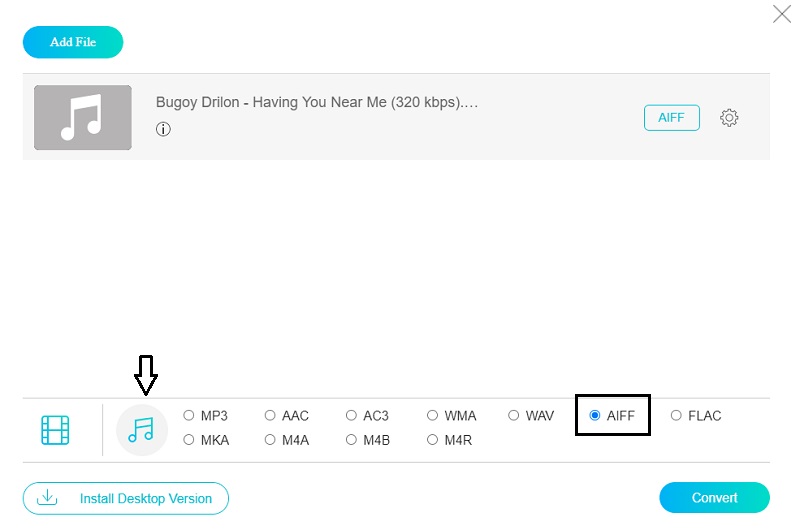Switch to the video format film icon

[55, 431]
